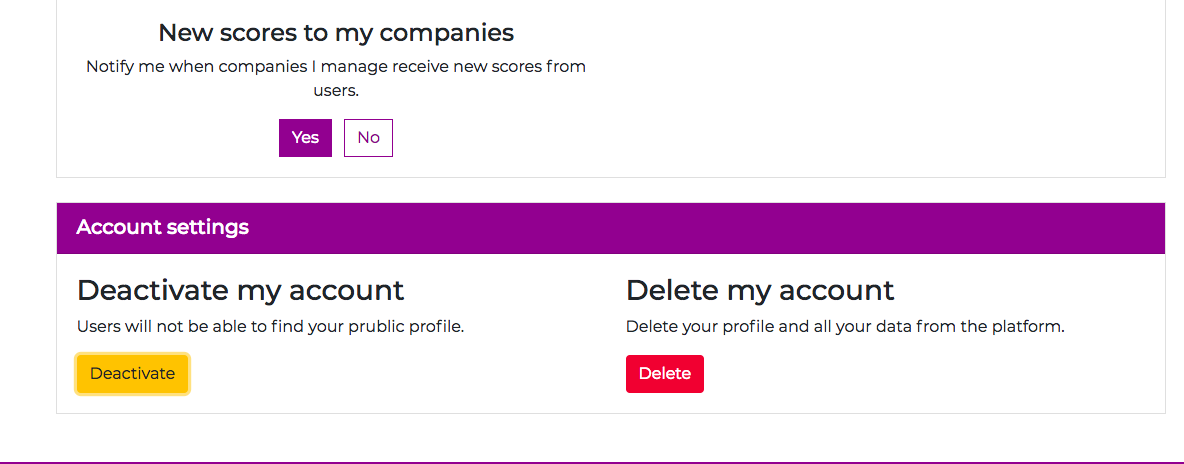This screenshot has width=1184, height=464.
Task: Click the word "Delete" in the right heading
Action: [x=672, y=291]
